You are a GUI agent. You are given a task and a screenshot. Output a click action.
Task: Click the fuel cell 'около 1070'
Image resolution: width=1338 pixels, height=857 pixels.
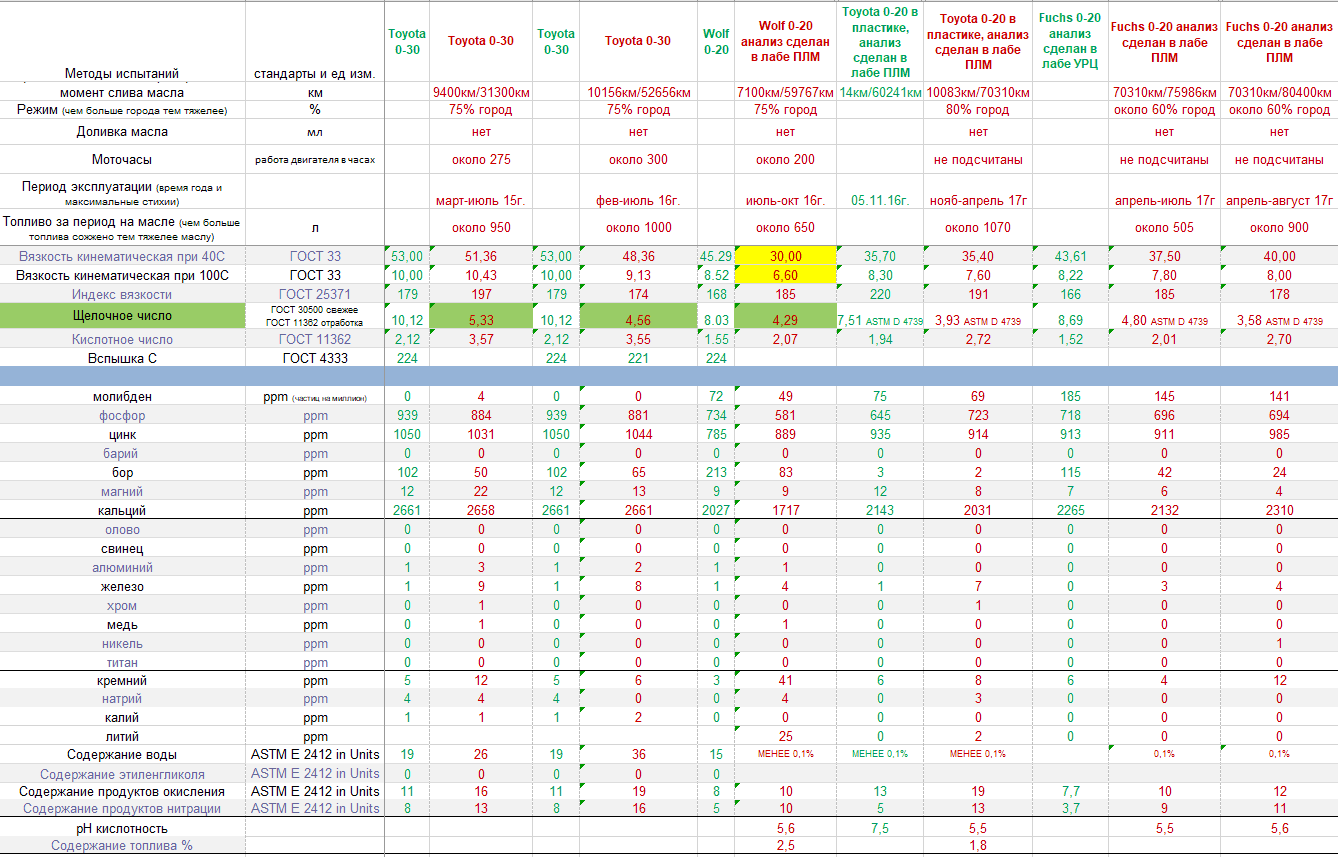tap(978, 228)
